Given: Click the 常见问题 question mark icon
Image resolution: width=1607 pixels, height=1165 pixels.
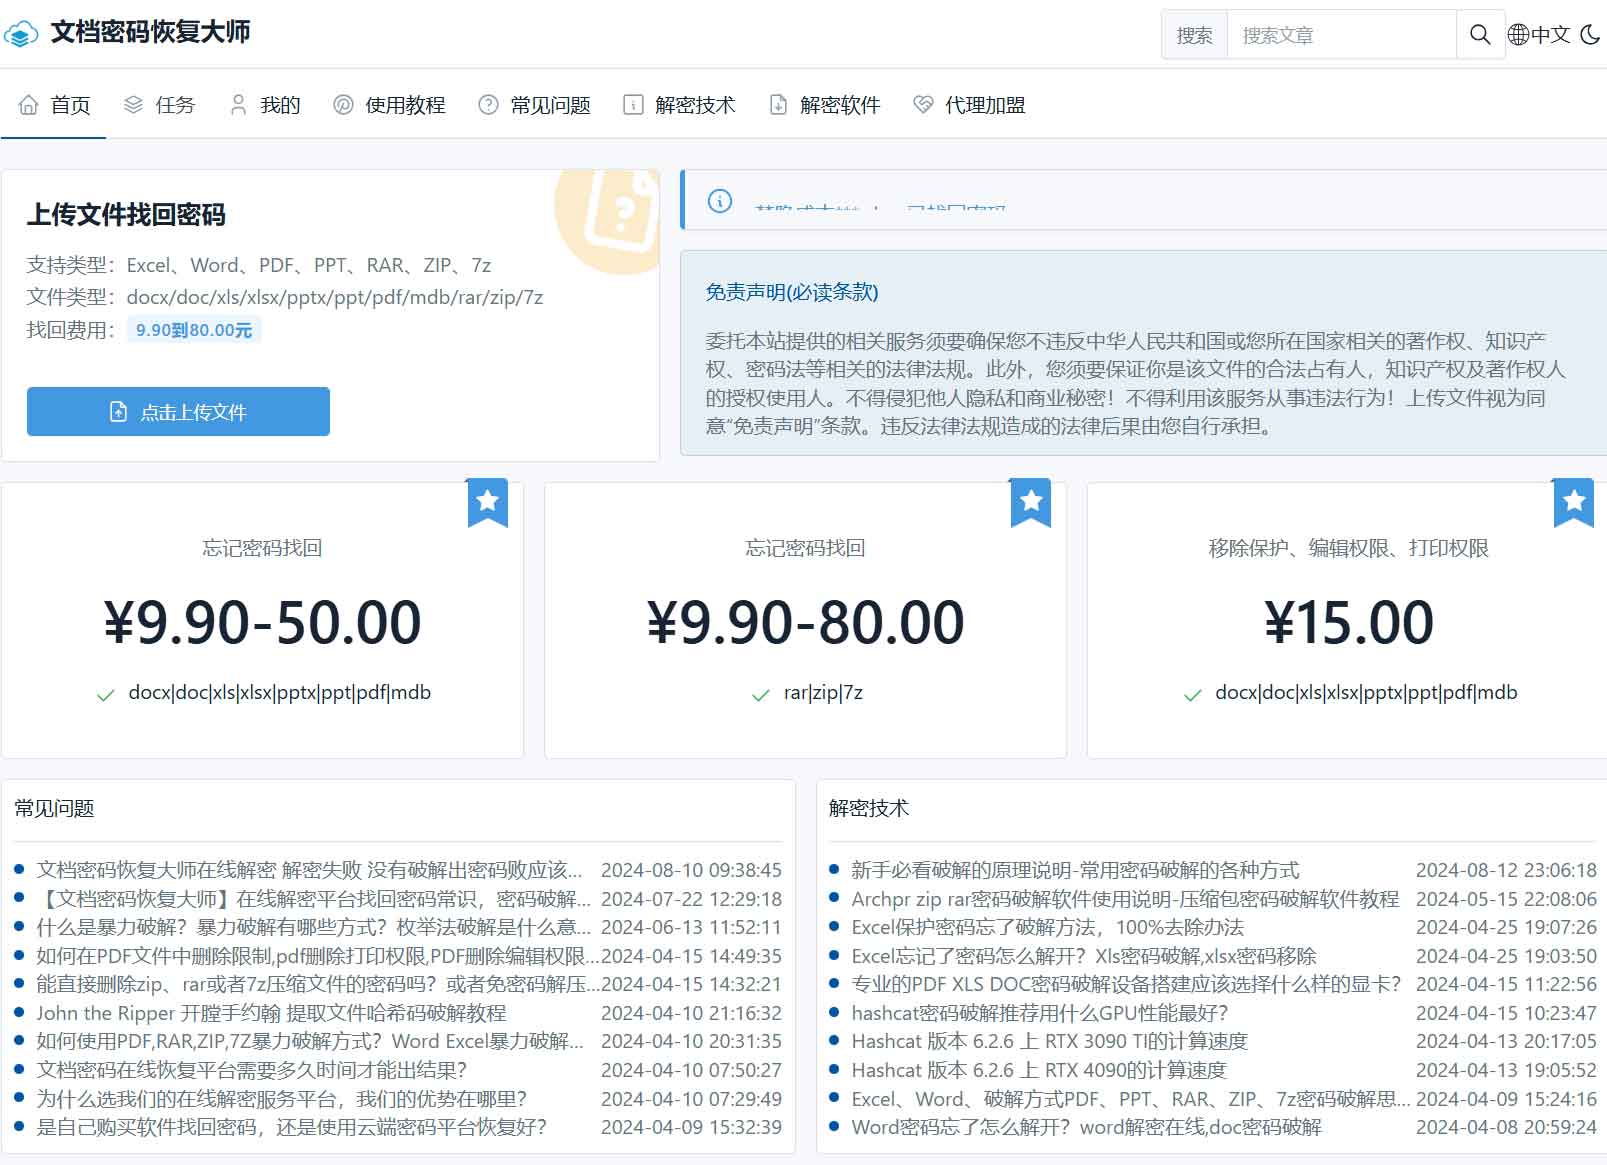Looking at the screenshot, I should (488, 105).
